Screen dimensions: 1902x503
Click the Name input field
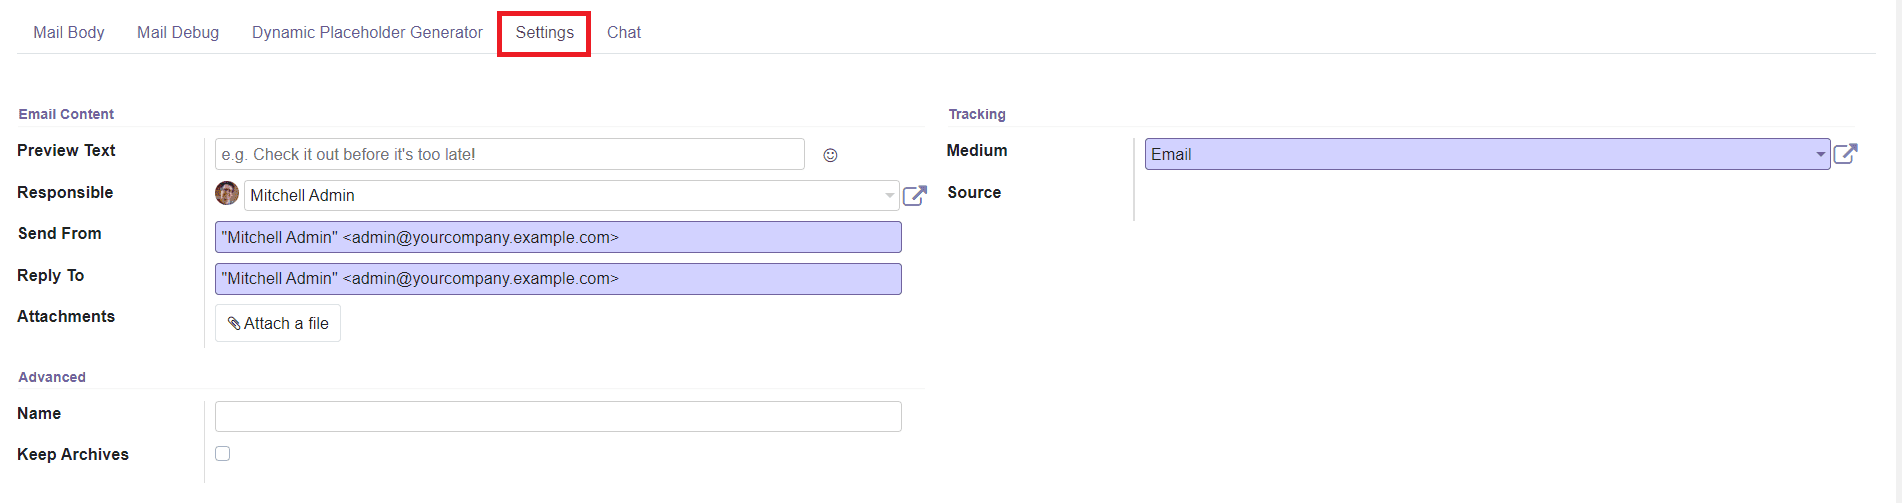pyautogui.click(x=558, y=416)
